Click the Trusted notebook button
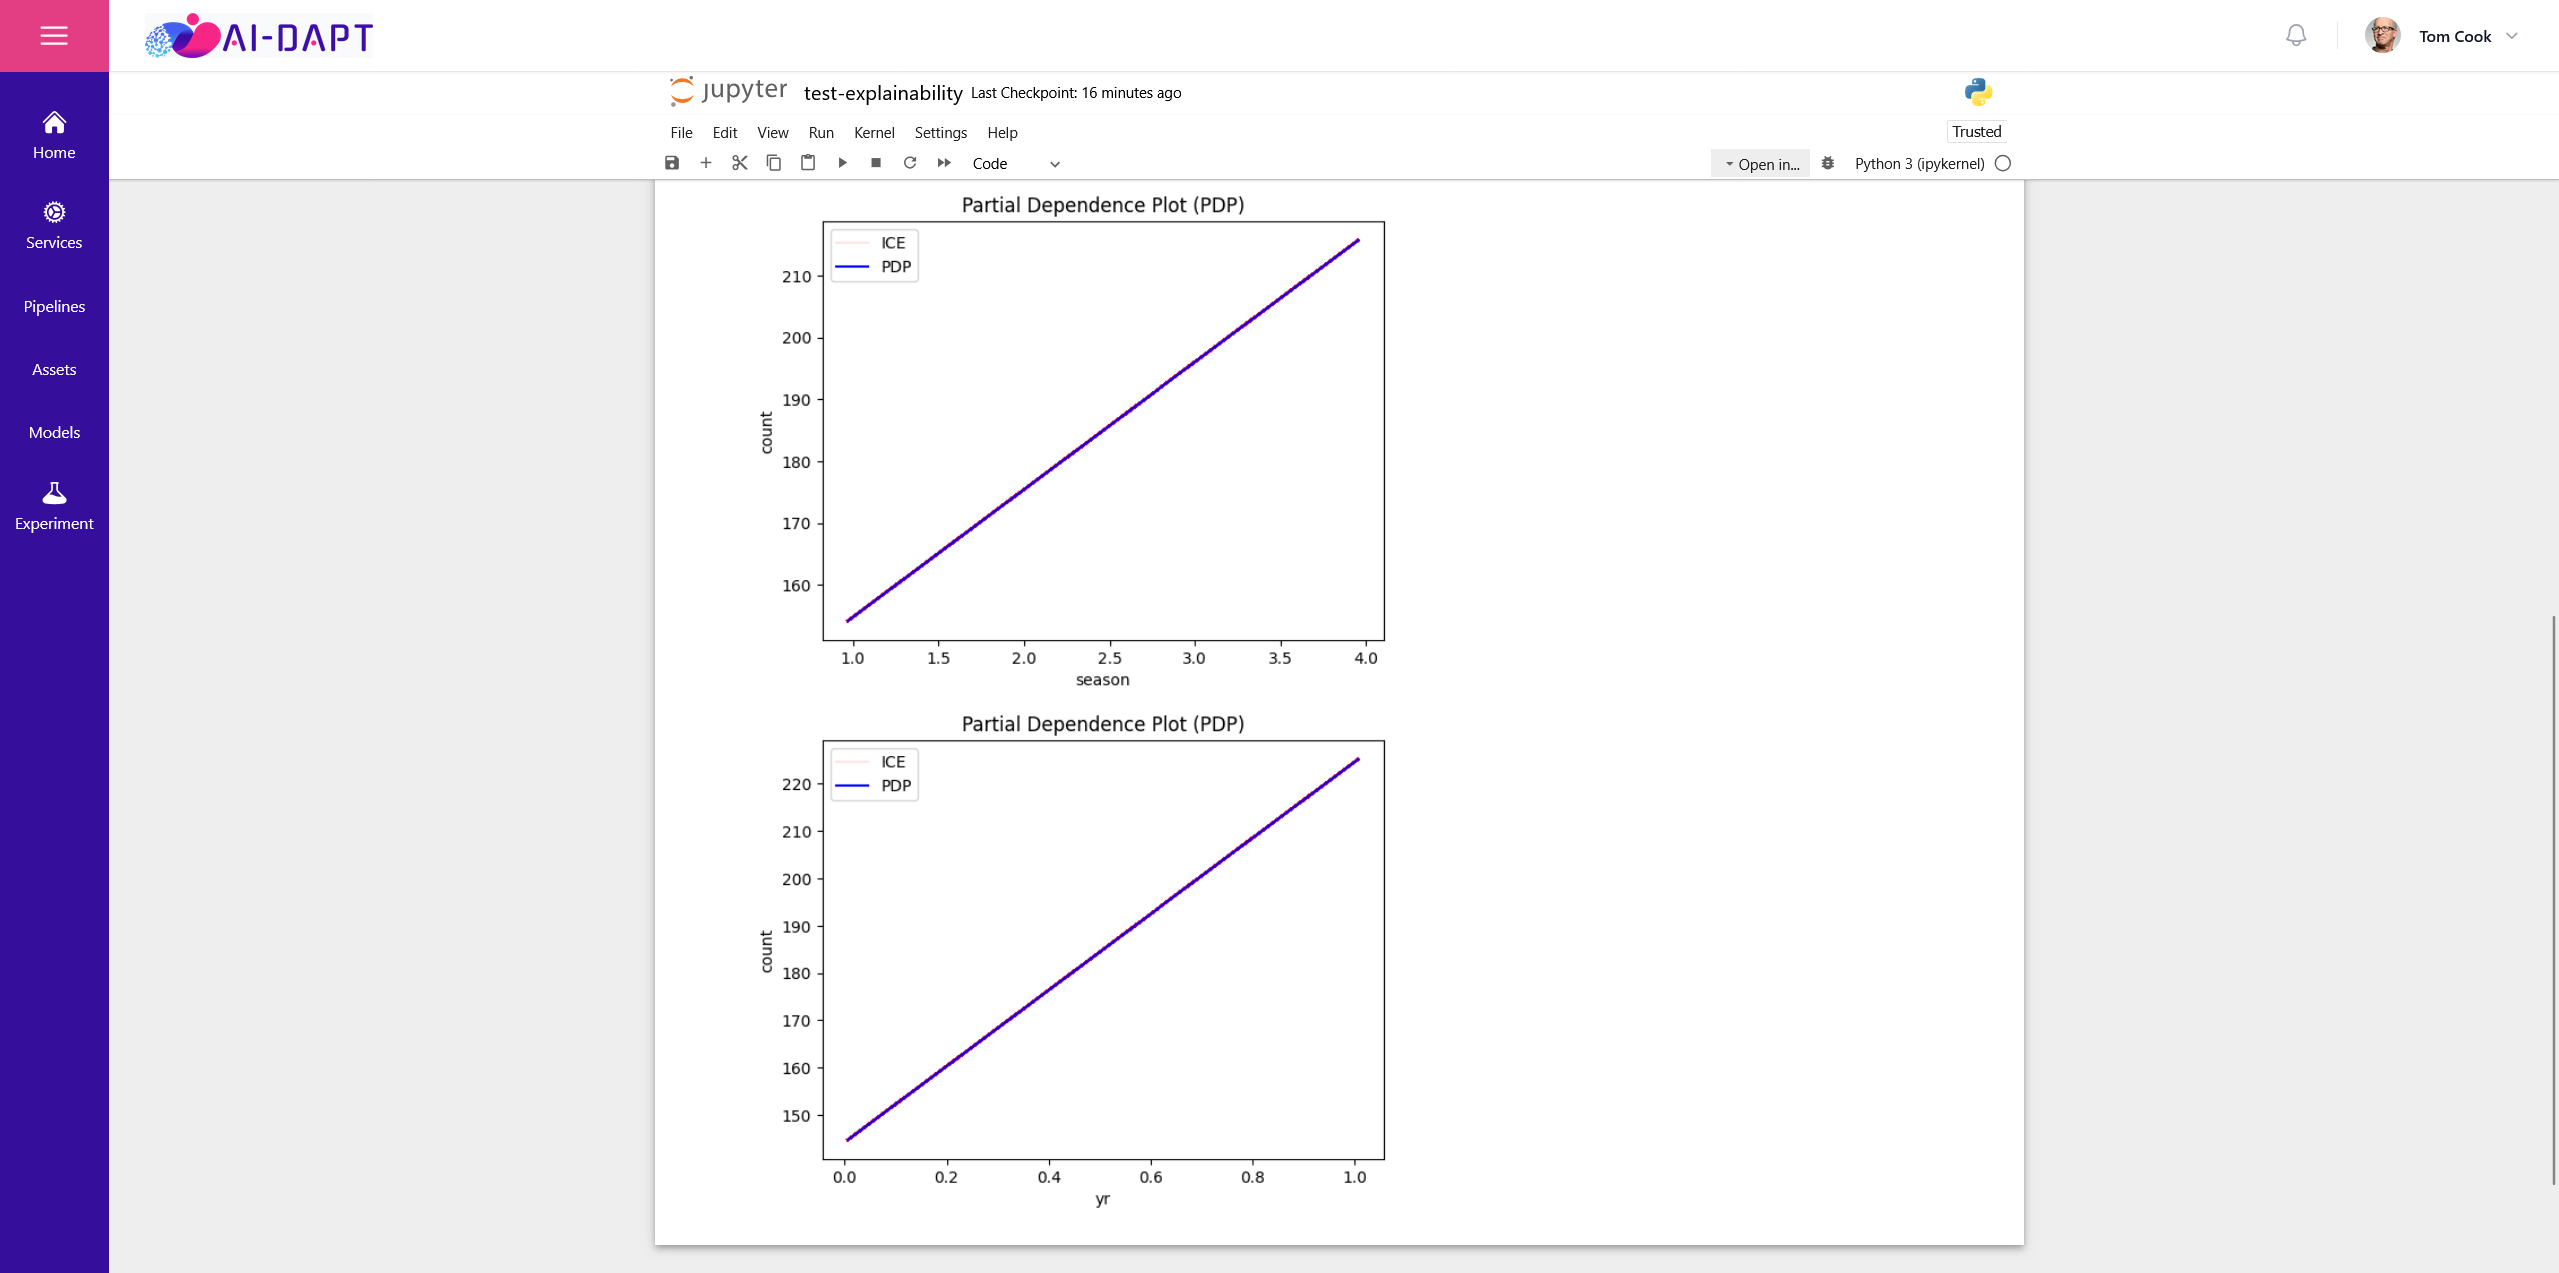Viewport: 2559px width, 1273px height. (x=1976, y=132)
